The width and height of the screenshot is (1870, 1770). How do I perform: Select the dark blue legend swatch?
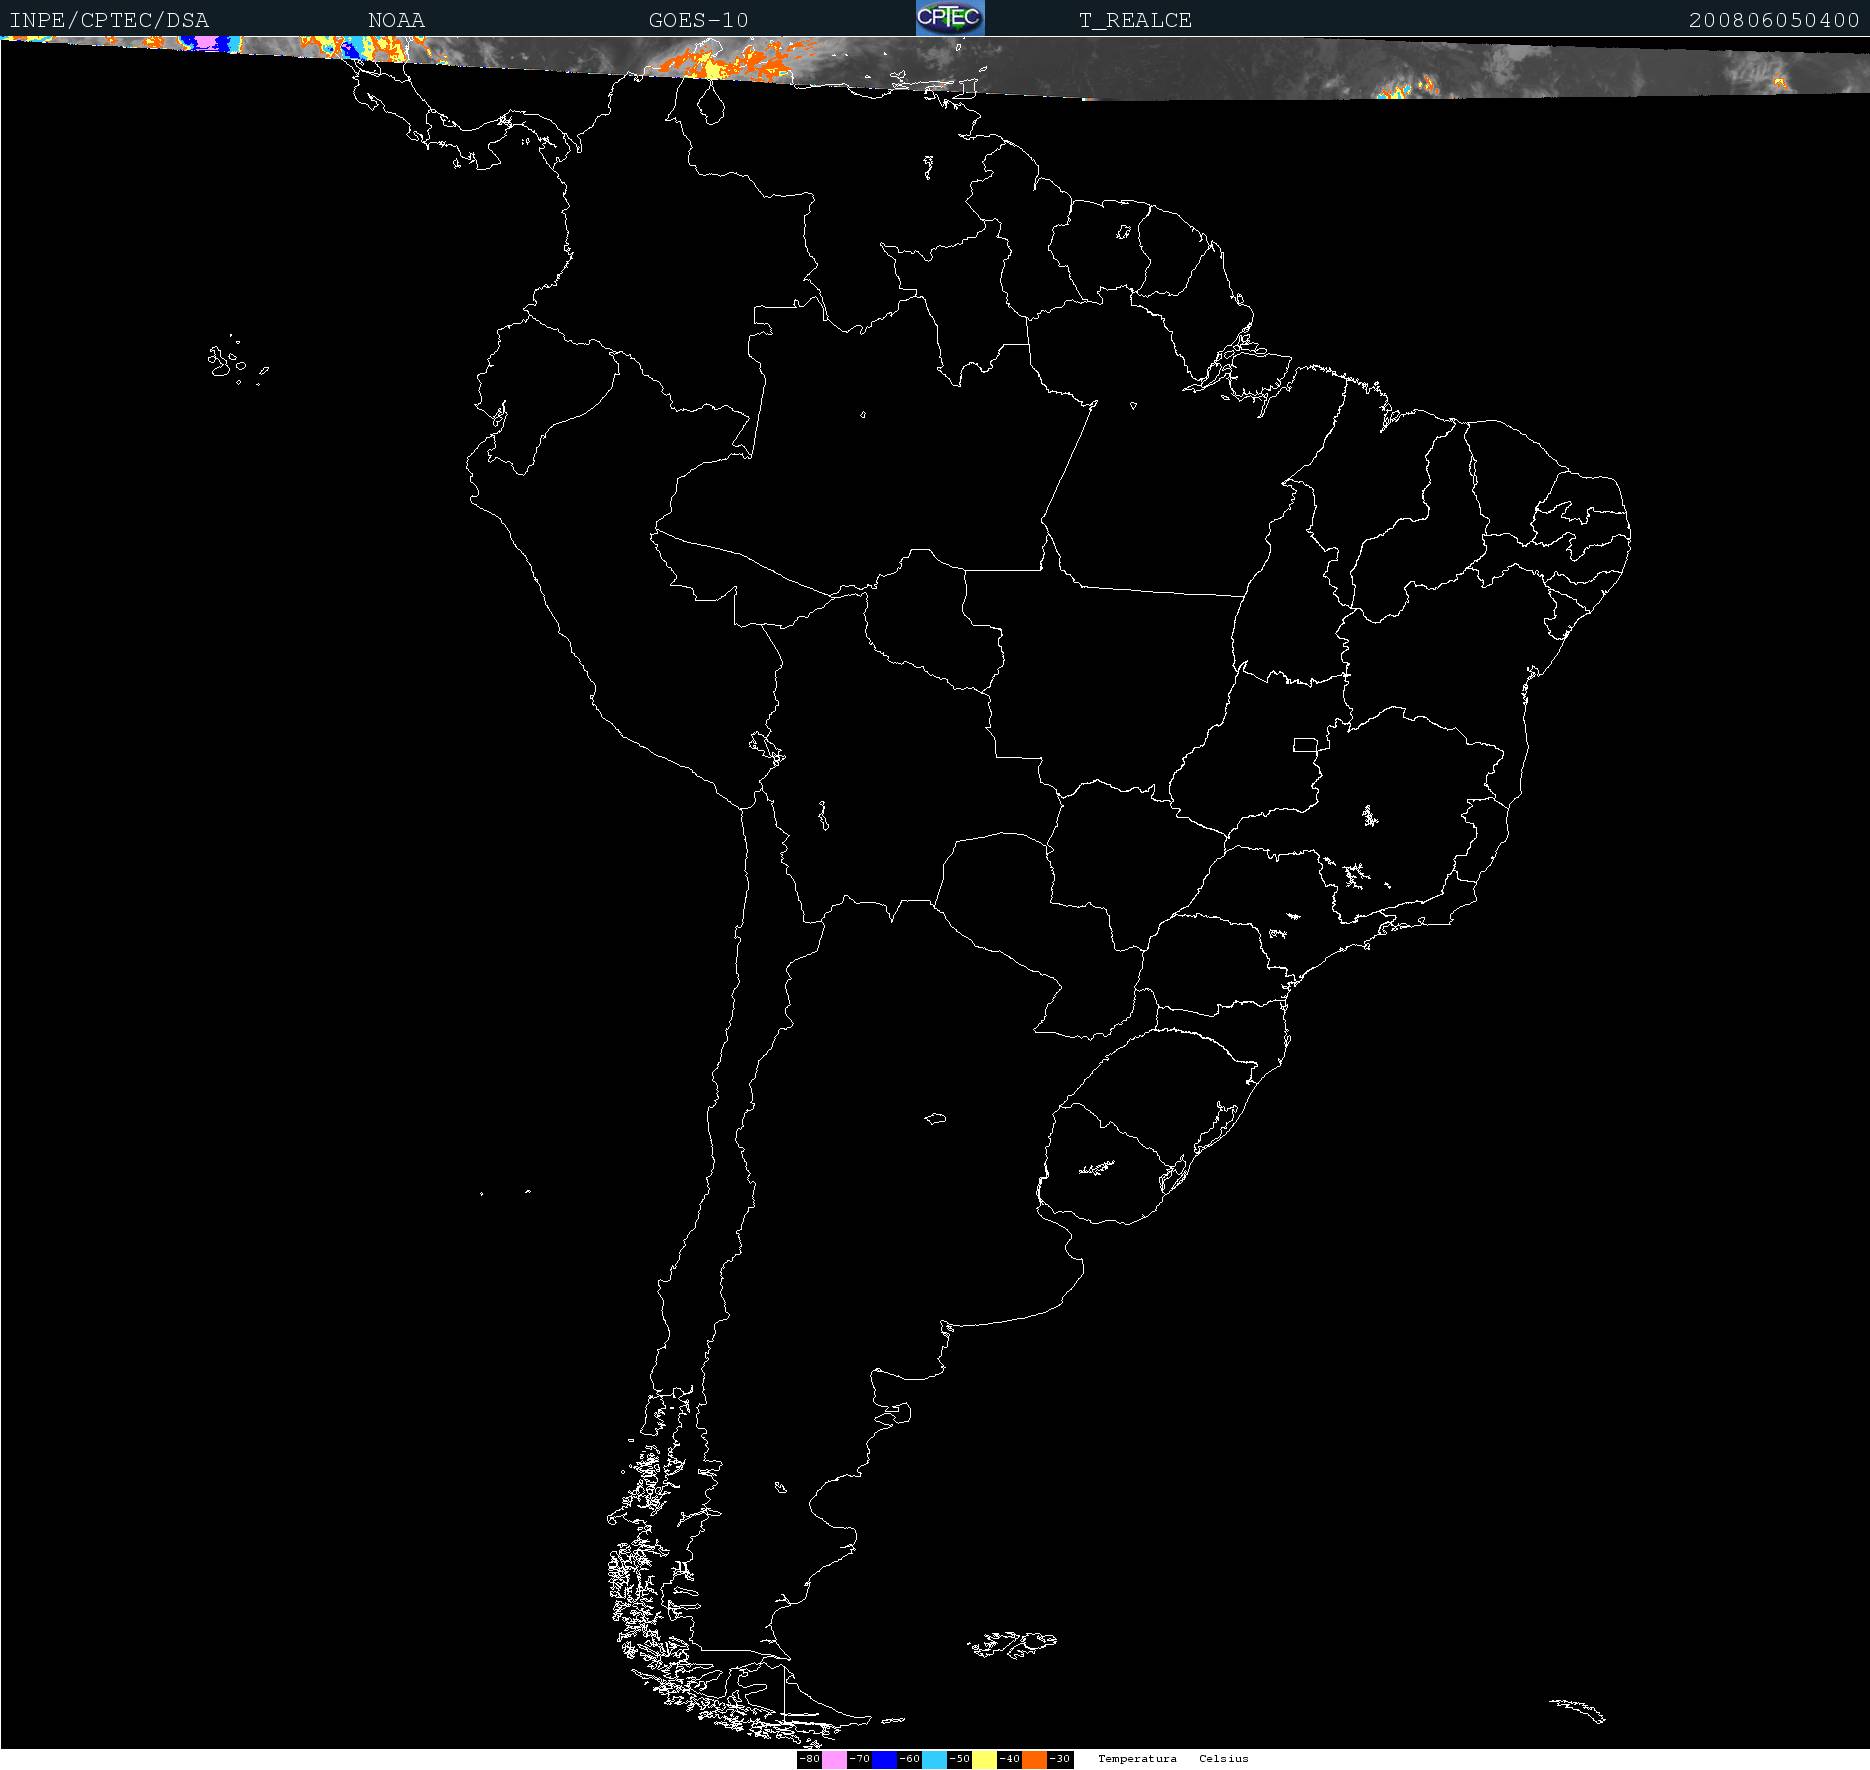pos(884,1759)
